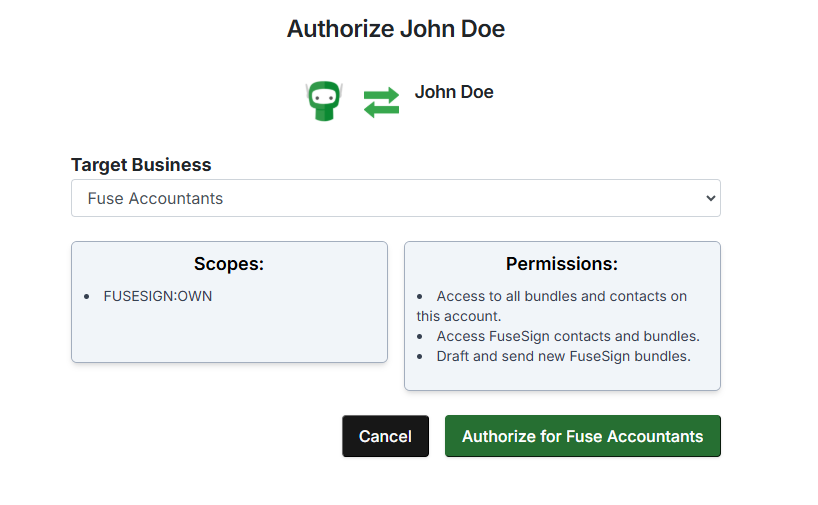
Task: Click the John Doe name beside arrows
Action: pos(454,92)
